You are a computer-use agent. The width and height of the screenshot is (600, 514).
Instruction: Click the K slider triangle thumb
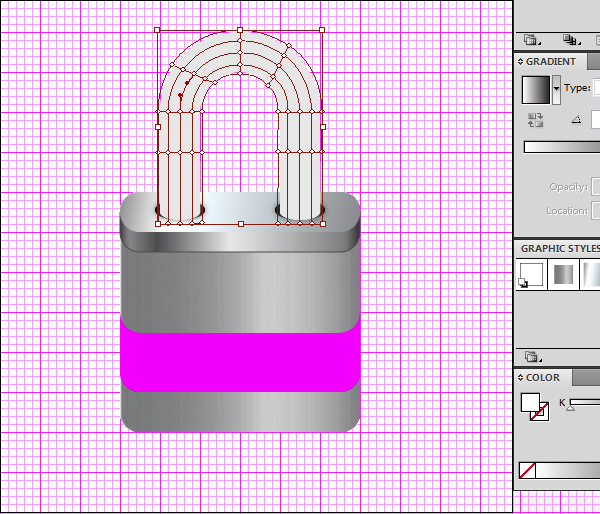pyautogui.click(x=571, y=408)
